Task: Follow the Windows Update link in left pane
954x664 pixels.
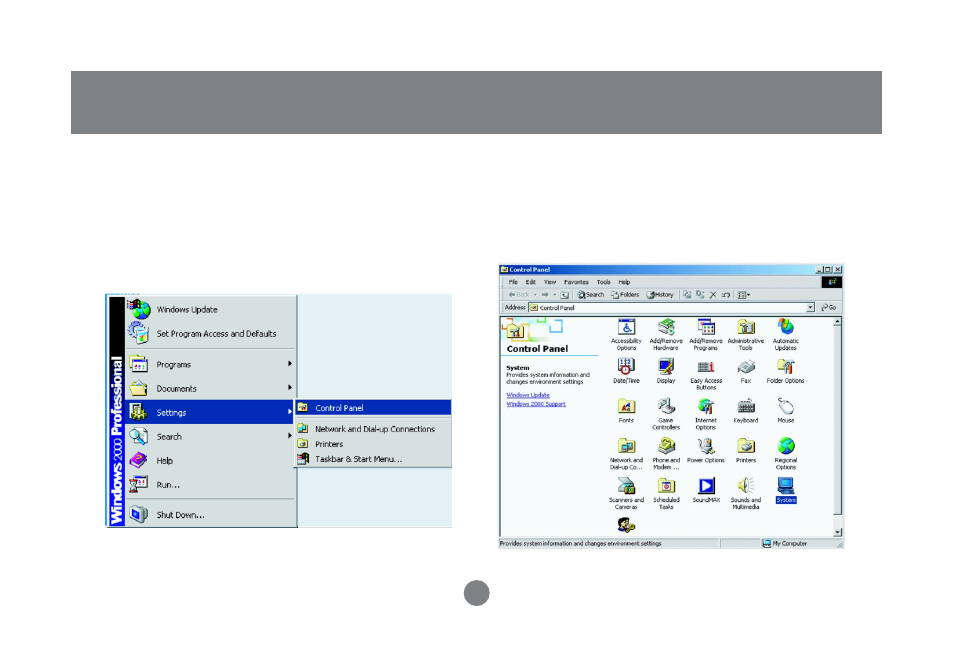Action: (528, 396)
